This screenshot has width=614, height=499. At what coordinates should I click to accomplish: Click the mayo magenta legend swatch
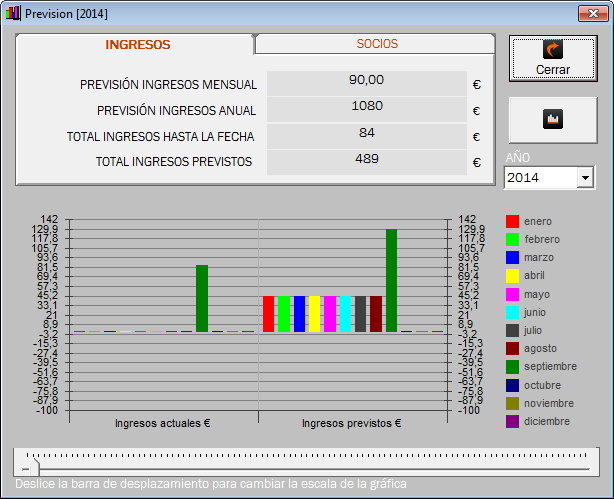[x=512, y=294]
